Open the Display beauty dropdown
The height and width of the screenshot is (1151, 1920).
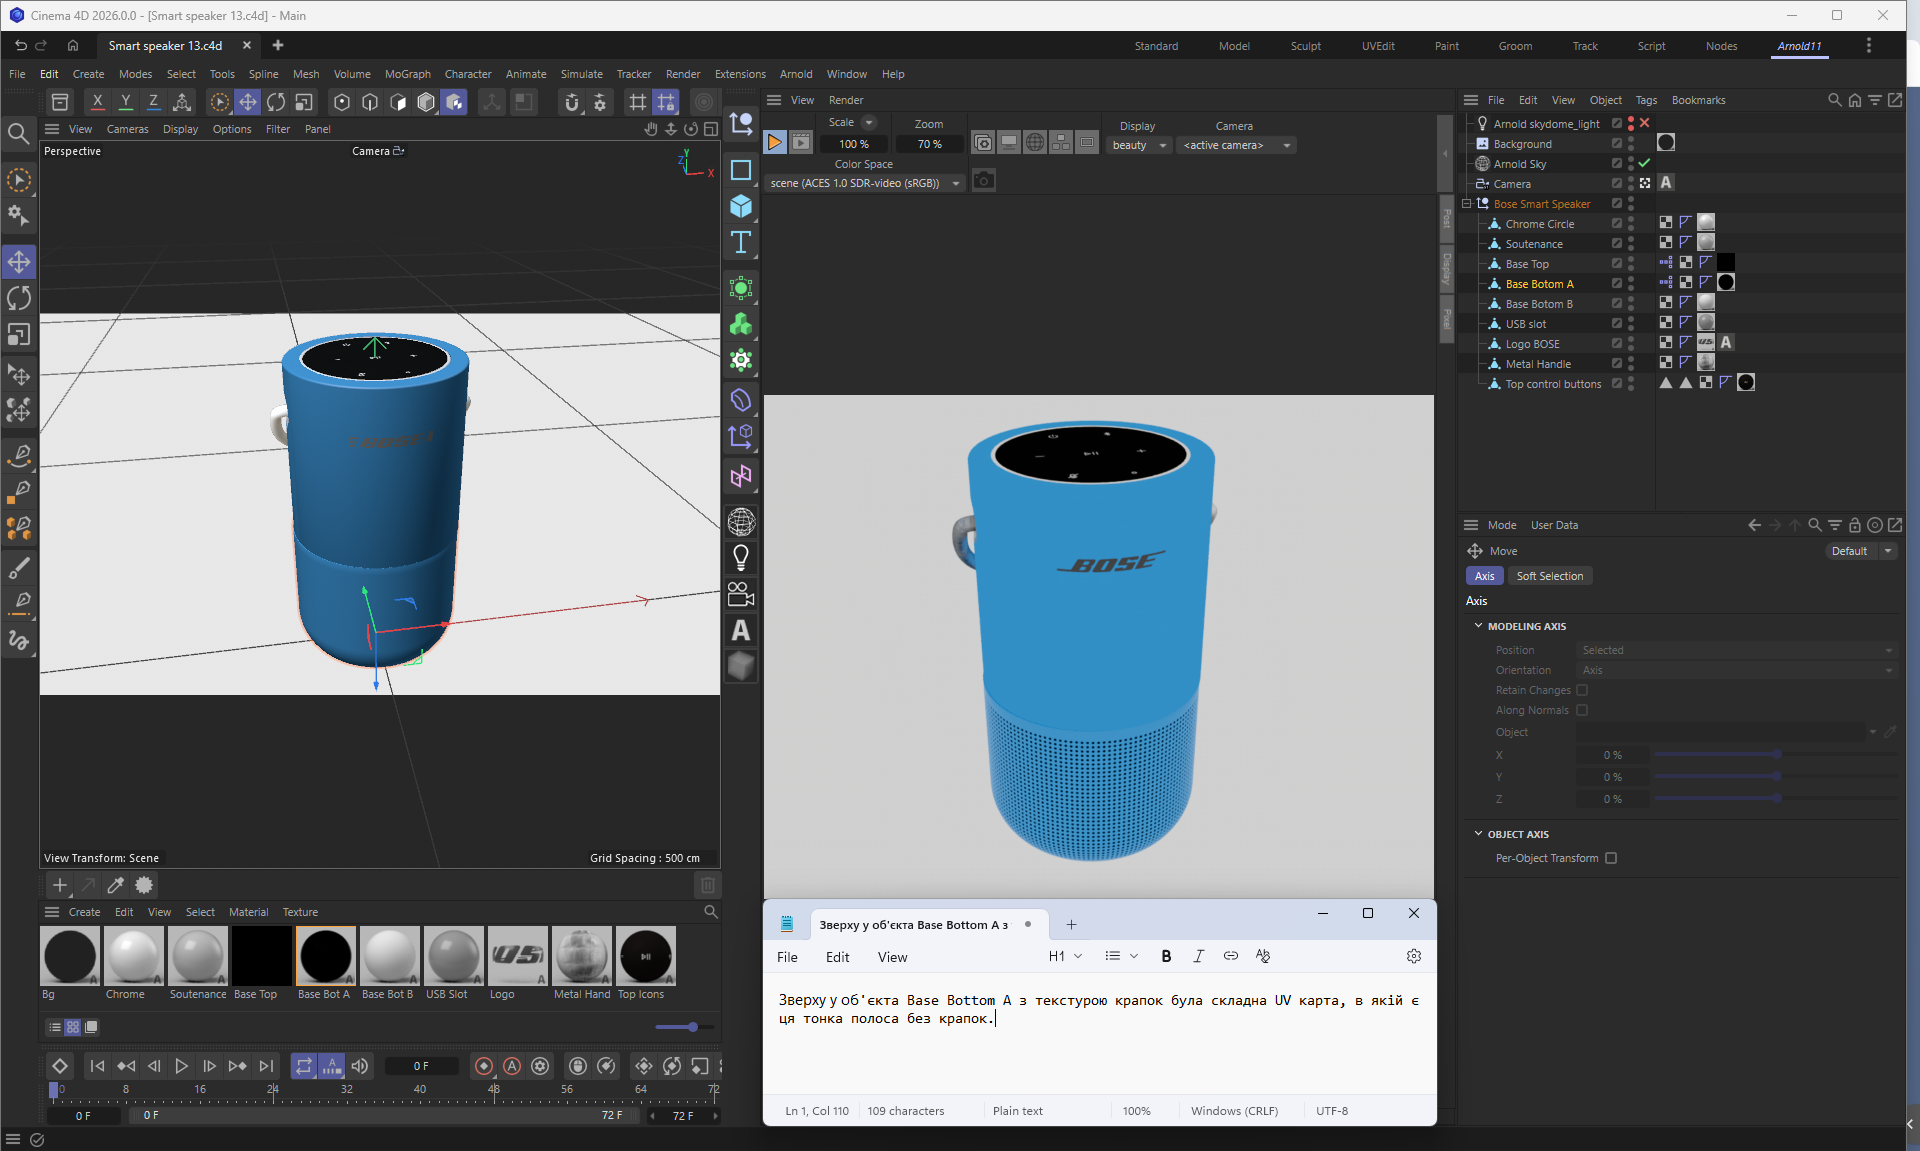pyautogui.click(x=1140, y=145)
